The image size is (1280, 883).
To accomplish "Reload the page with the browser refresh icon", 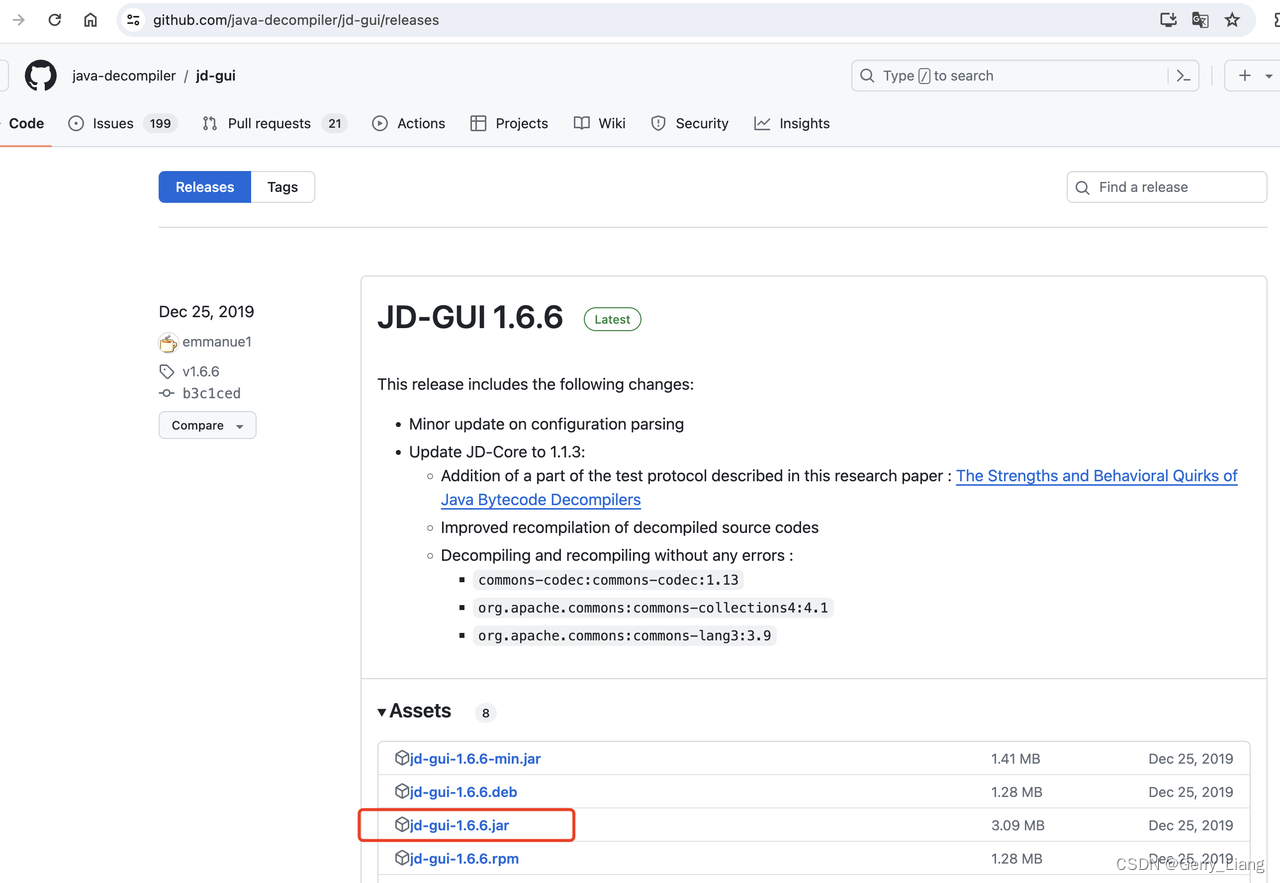I will [x=55, y=20].
